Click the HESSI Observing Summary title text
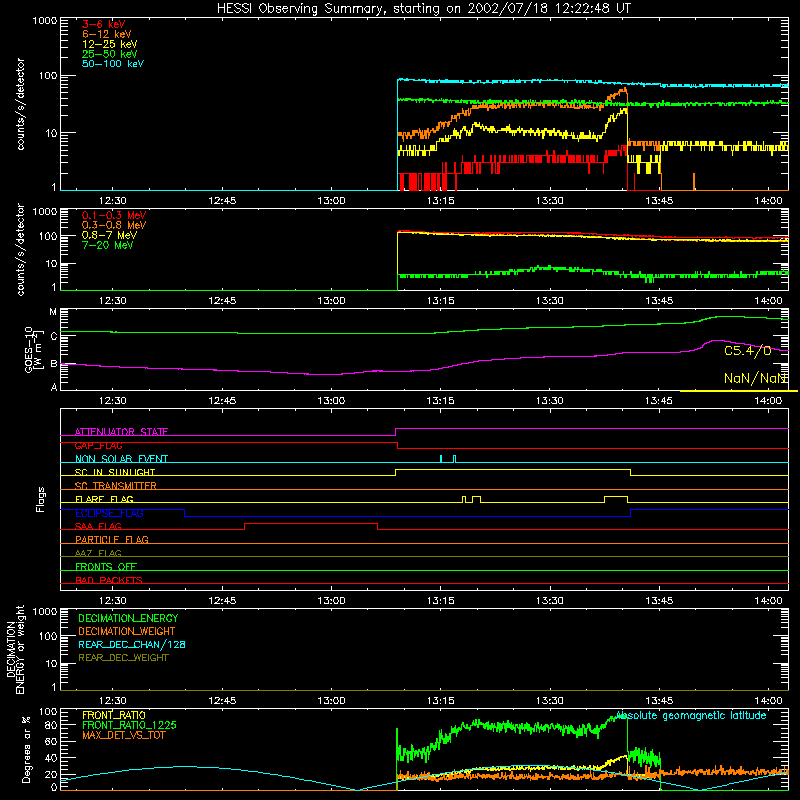Viewport: 800px width, 800px height. (424, 8)
